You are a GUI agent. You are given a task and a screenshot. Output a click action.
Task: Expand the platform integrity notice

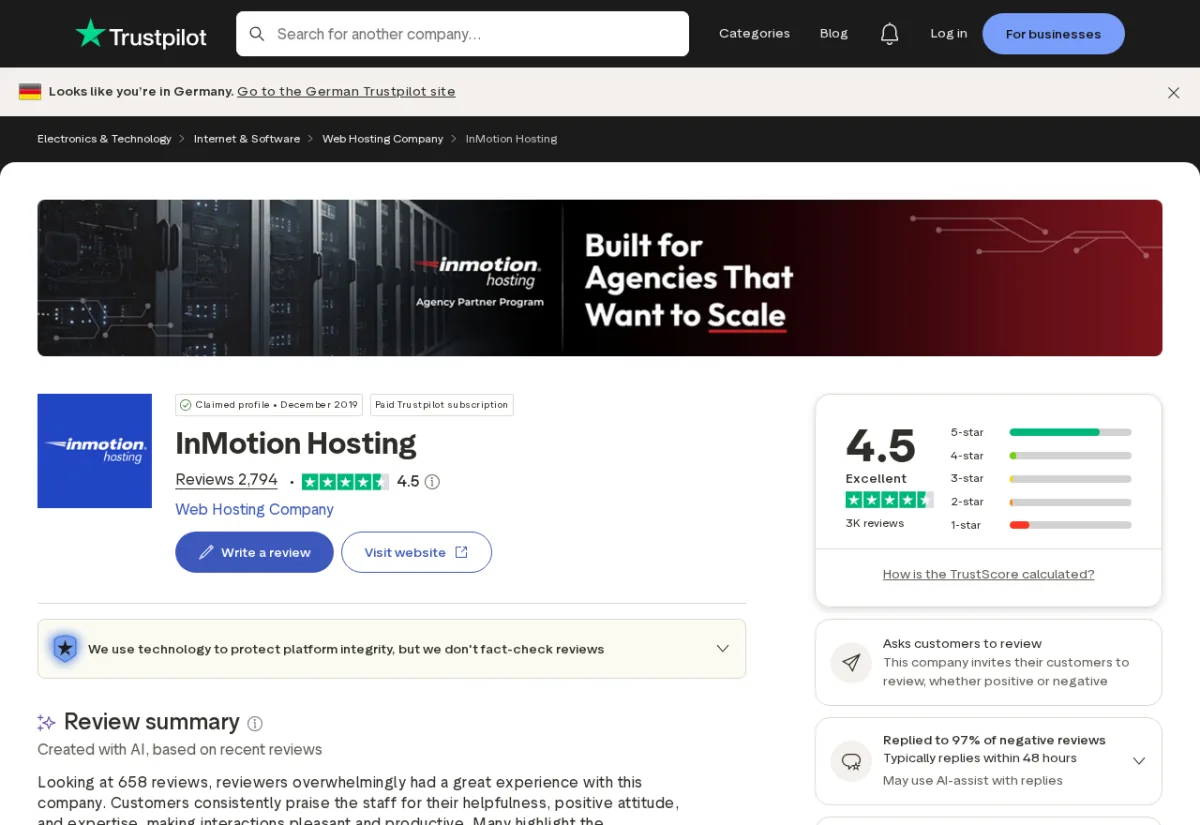click(x=722, y=649)
